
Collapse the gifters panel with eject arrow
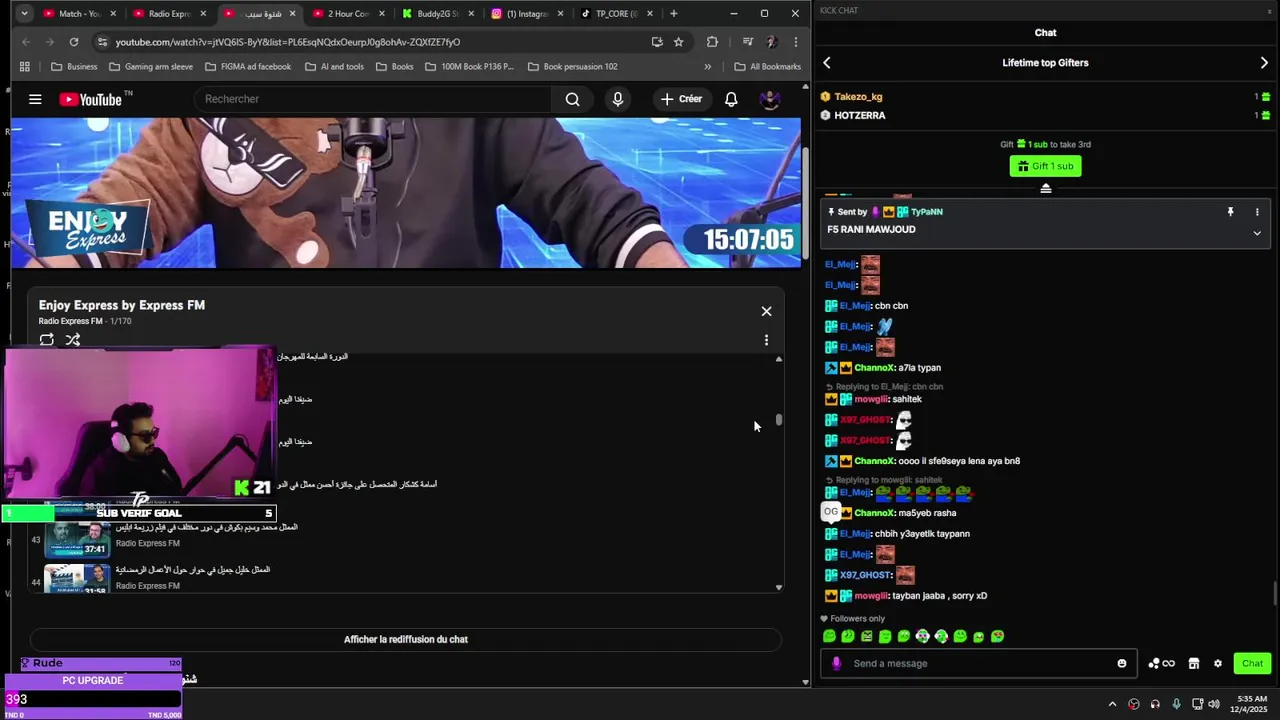click(1046, 188)
